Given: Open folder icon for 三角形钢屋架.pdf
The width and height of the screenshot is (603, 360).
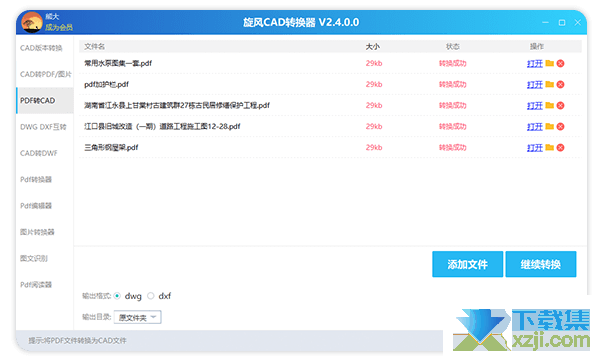Looking at the screenshot, I should pos(550,147).
